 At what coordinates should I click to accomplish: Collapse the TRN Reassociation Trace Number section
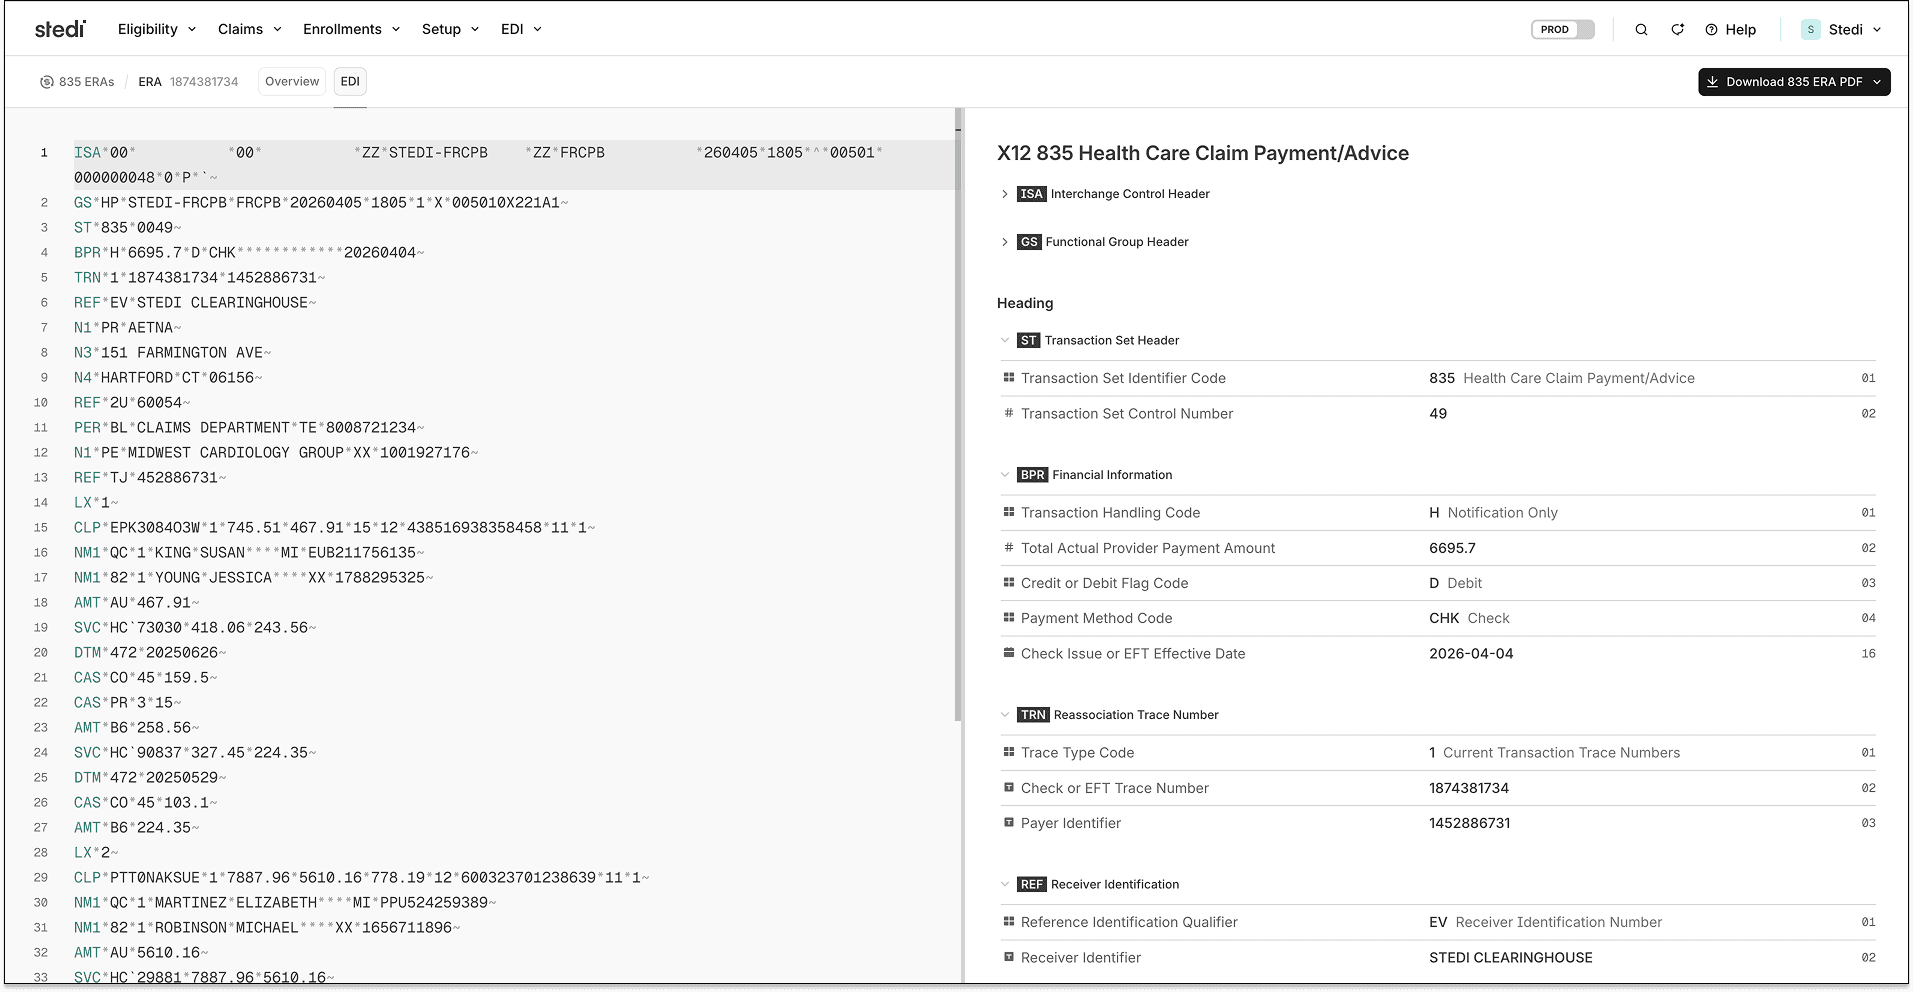[1005, 715]
